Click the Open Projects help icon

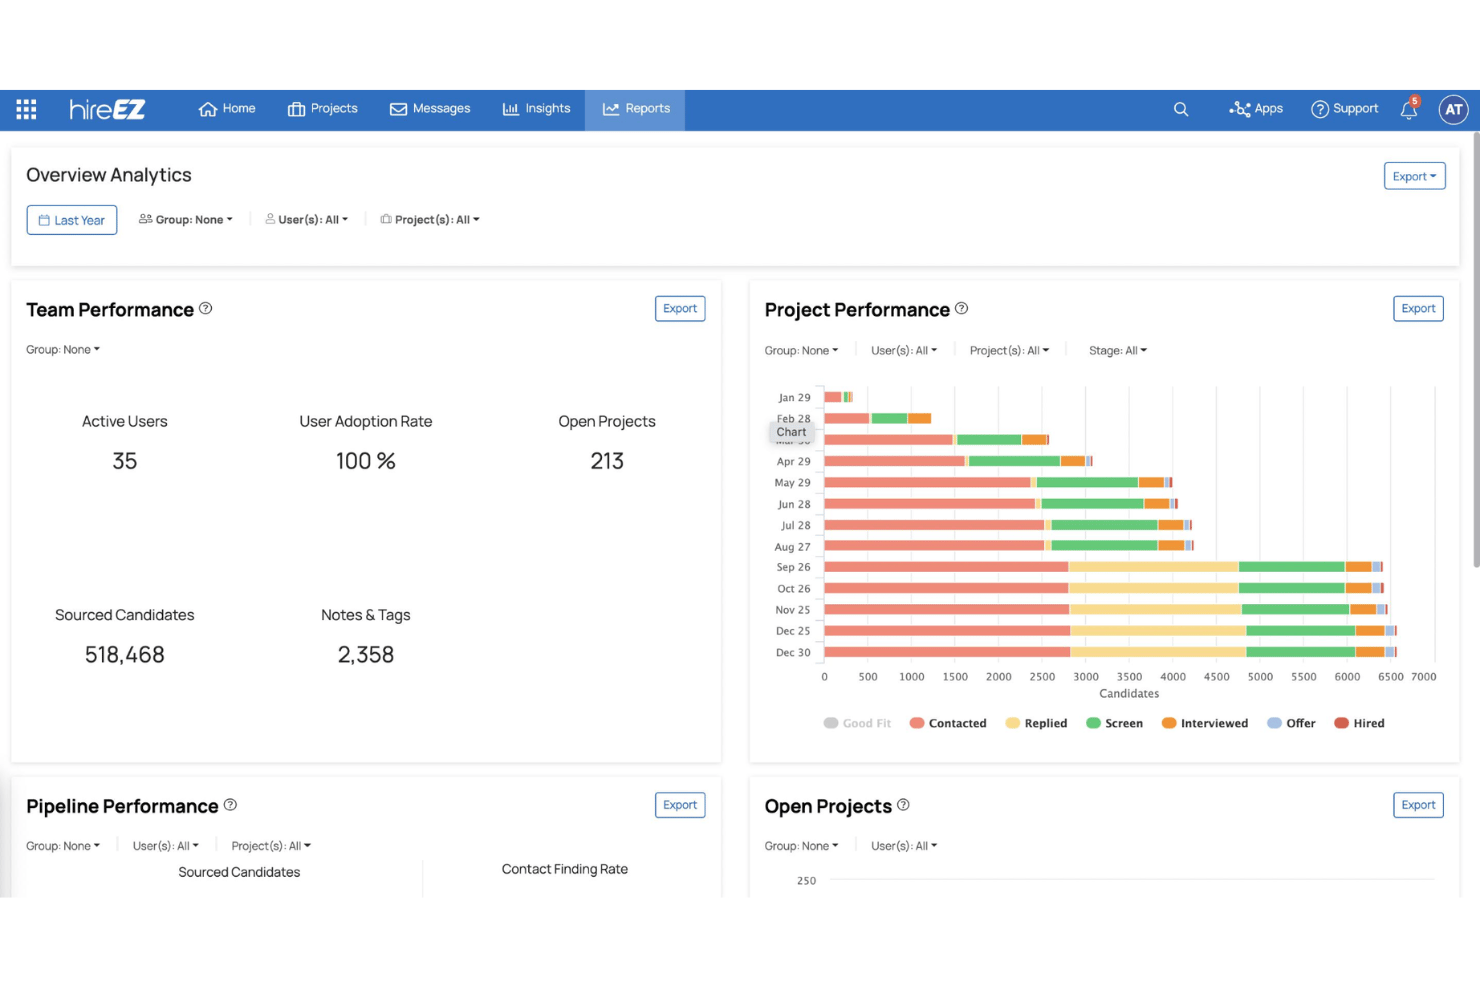(x=904, y=805)
